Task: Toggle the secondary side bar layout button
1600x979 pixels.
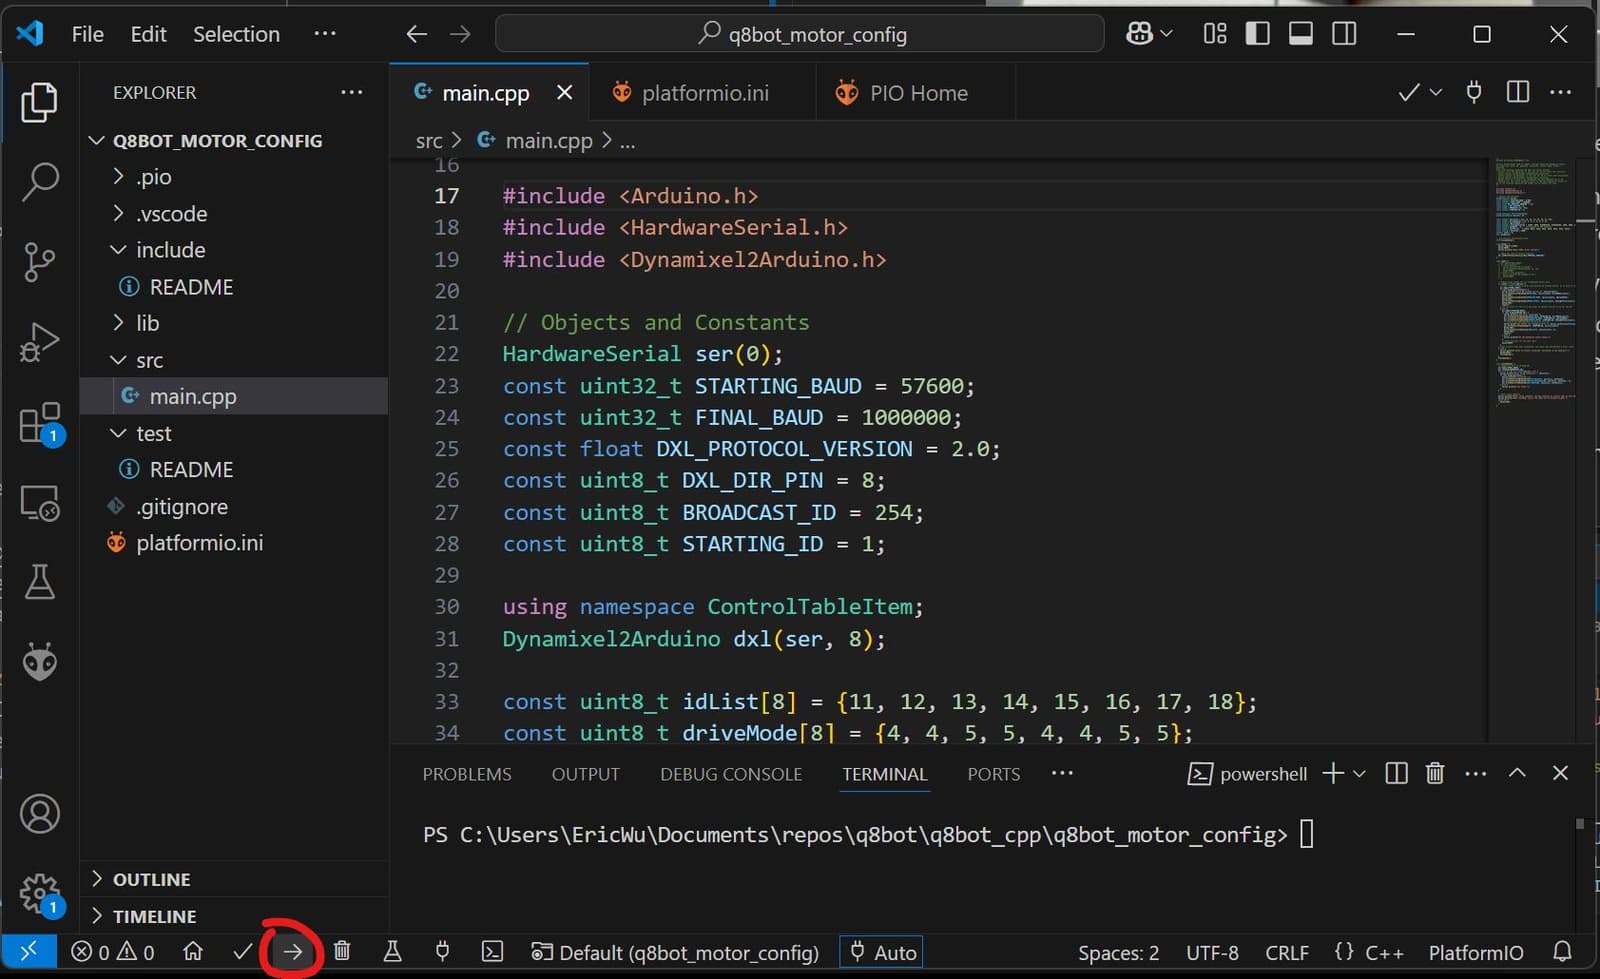Action: (x=1345, y=34)
